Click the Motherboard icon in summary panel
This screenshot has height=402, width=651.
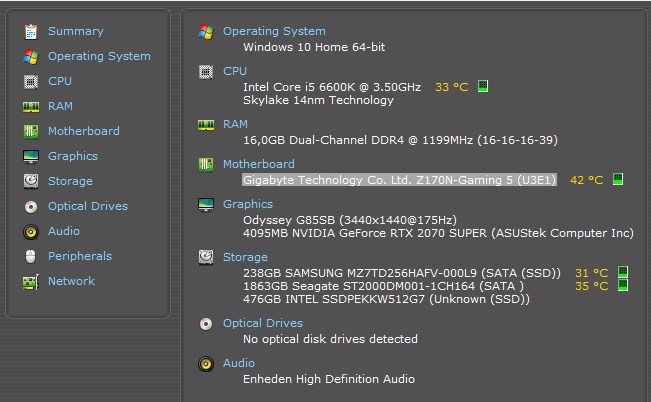[206, 164]
